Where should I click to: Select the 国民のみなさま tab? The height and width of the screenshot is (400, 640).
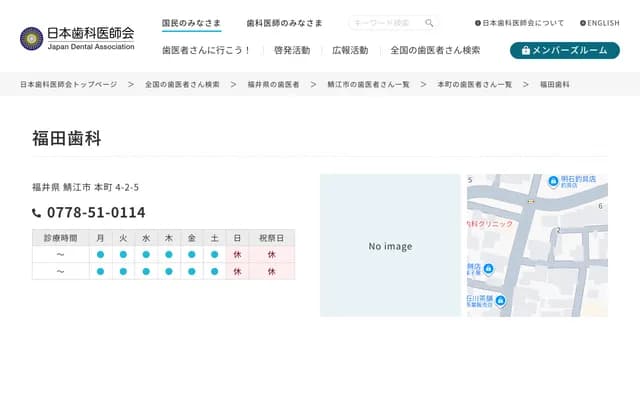pos(191,23)
